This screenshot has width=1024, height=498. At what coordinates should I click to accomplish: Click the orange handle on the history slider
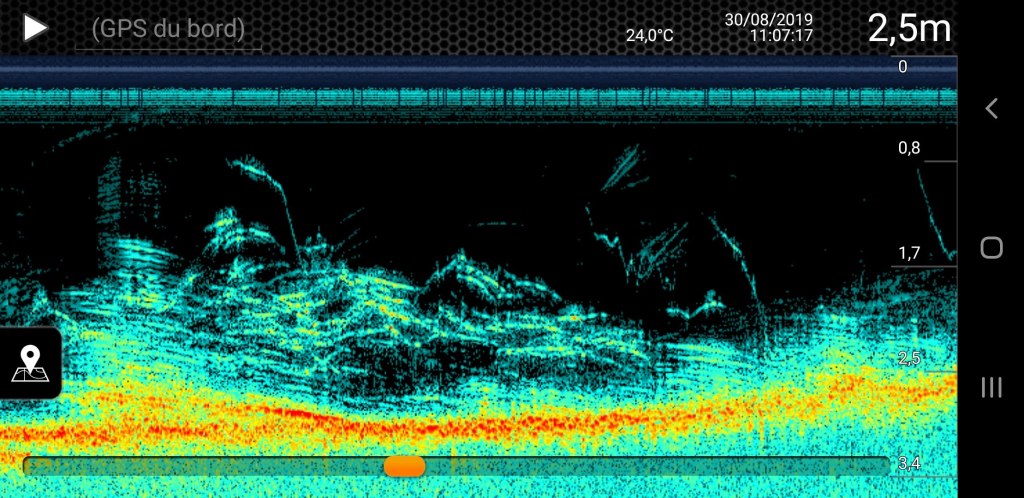point(405,466)
